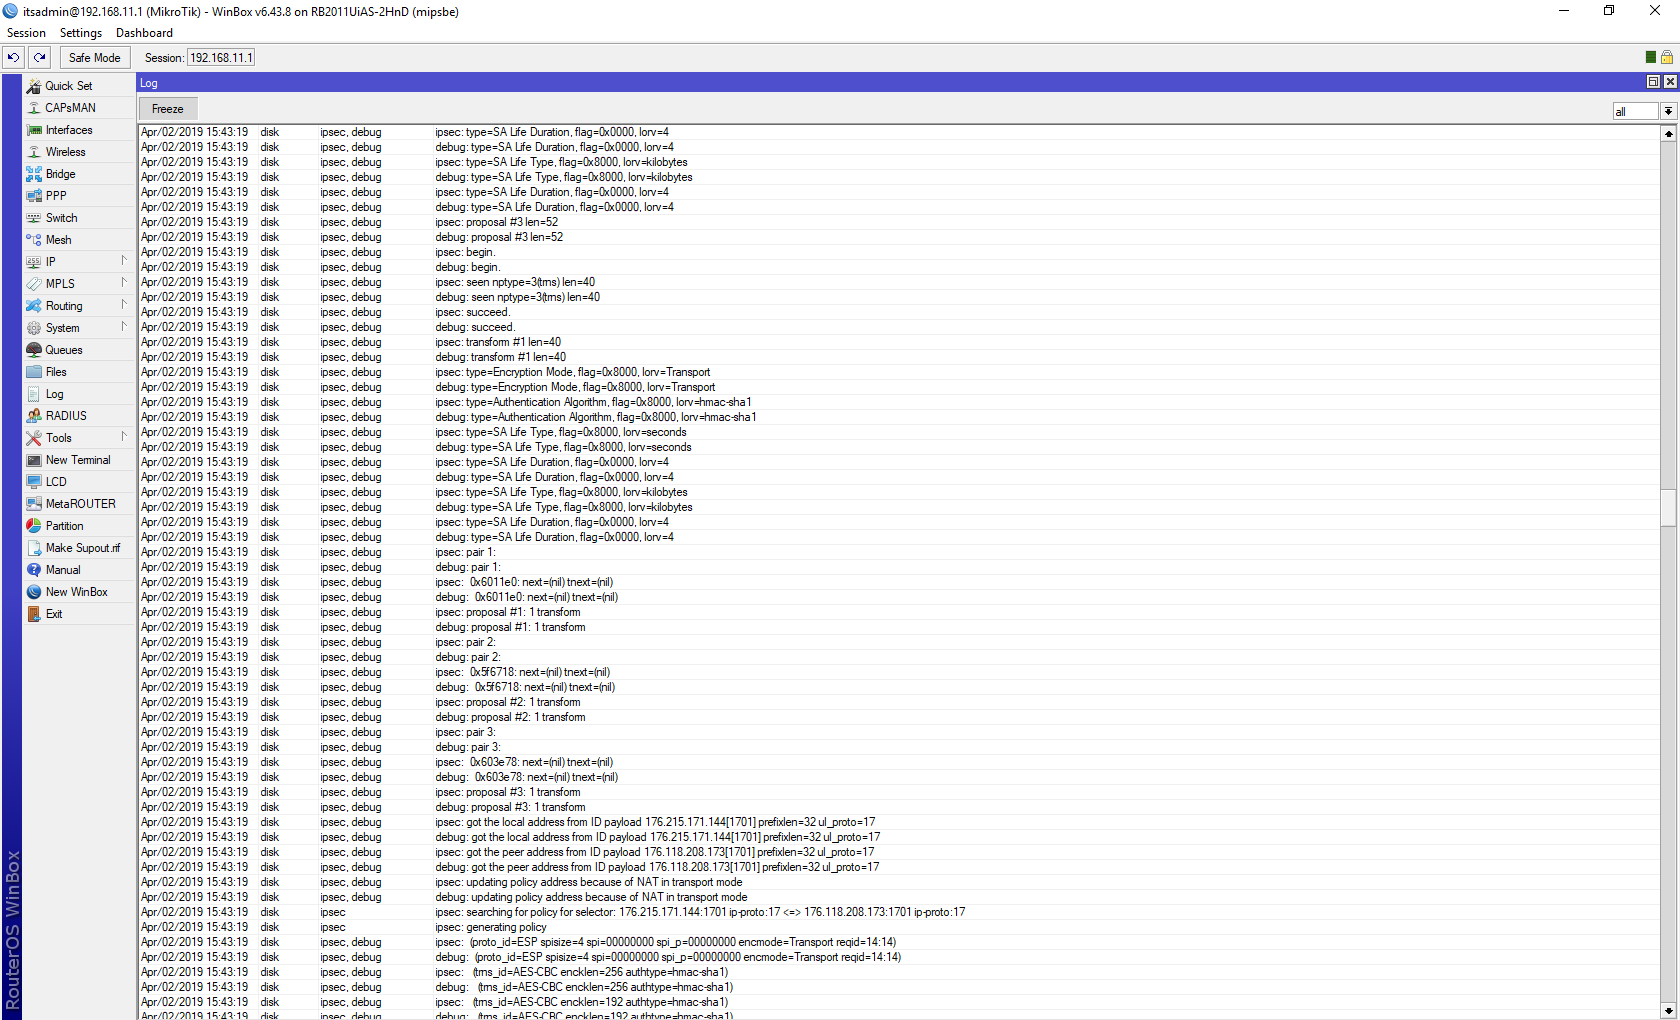Click the log scrollbar up arrow
The width and height of the screenshot is (1680, 1020).
coord(1668,133)
